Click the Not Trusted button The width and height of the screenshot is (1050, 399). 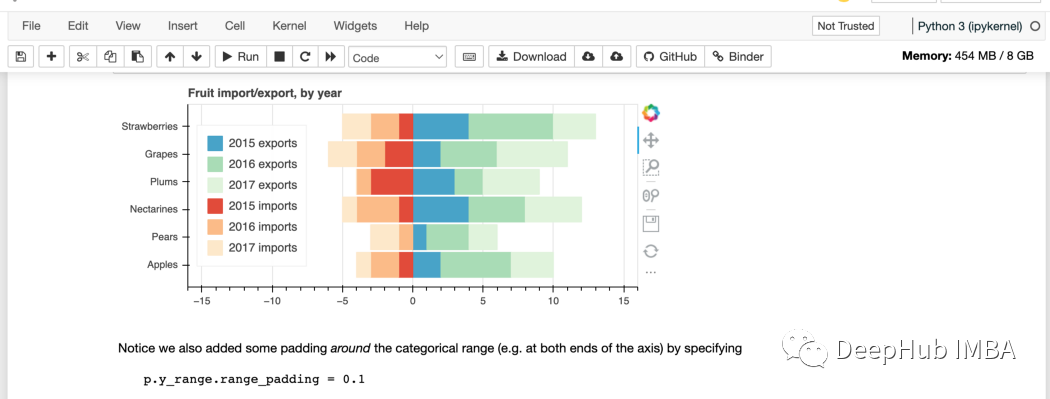pos(846,26)
